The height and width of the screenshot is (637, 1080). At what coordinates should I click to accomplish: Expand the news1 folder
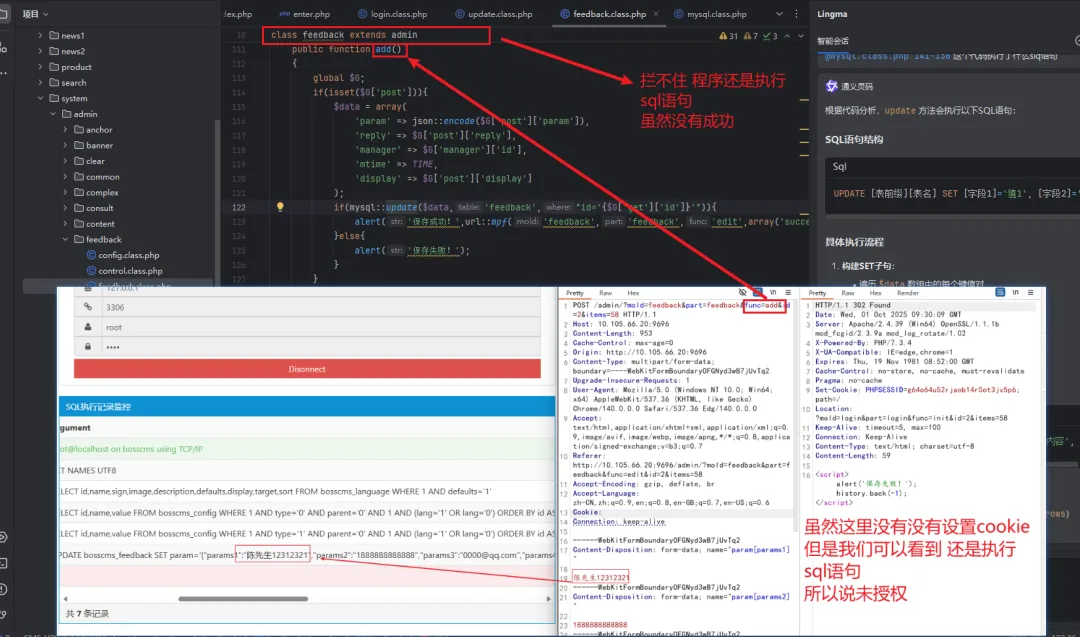click(x=40, y=35)
